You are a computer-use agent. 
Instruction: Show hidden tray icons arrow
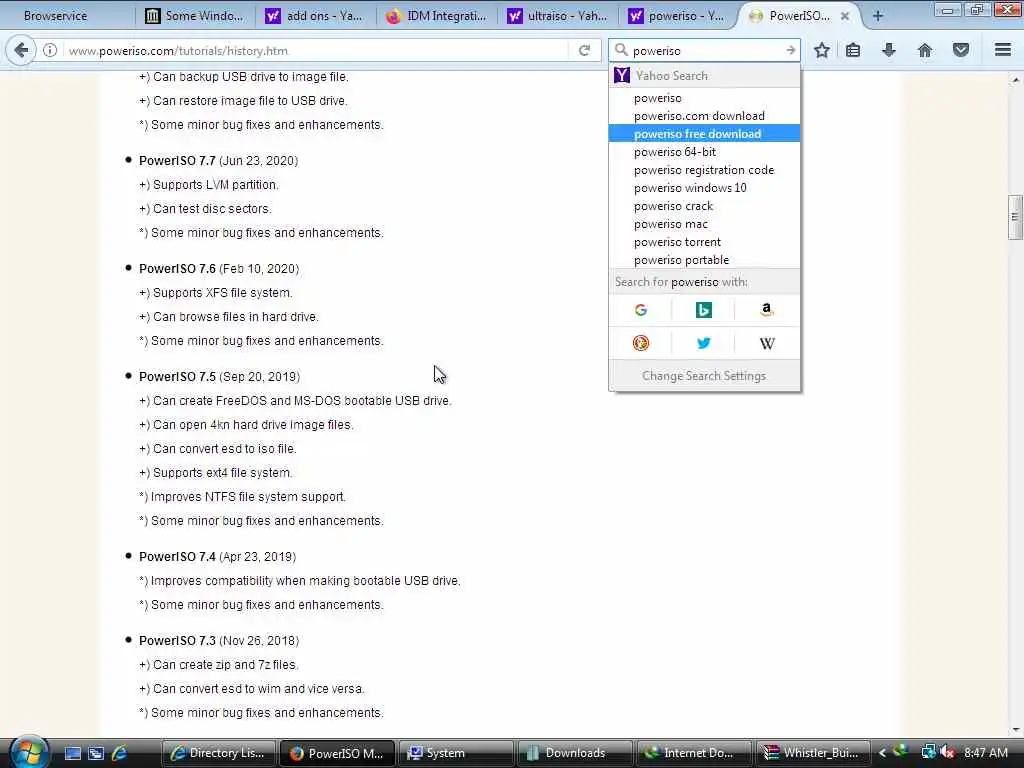(882, 752)
